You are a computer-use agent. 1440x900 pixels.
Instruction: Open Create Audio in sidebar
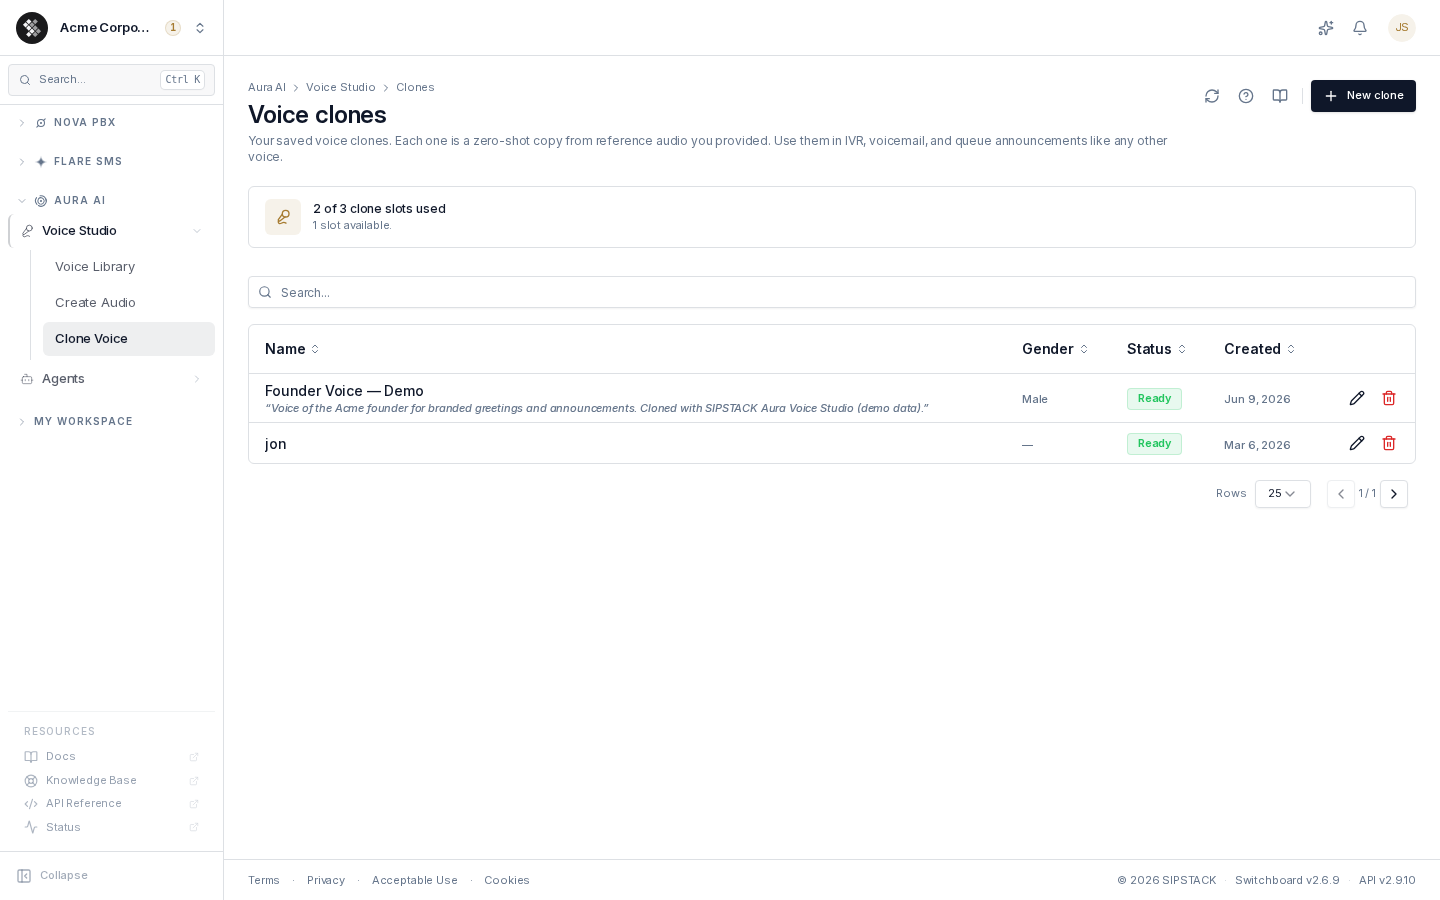129,303
